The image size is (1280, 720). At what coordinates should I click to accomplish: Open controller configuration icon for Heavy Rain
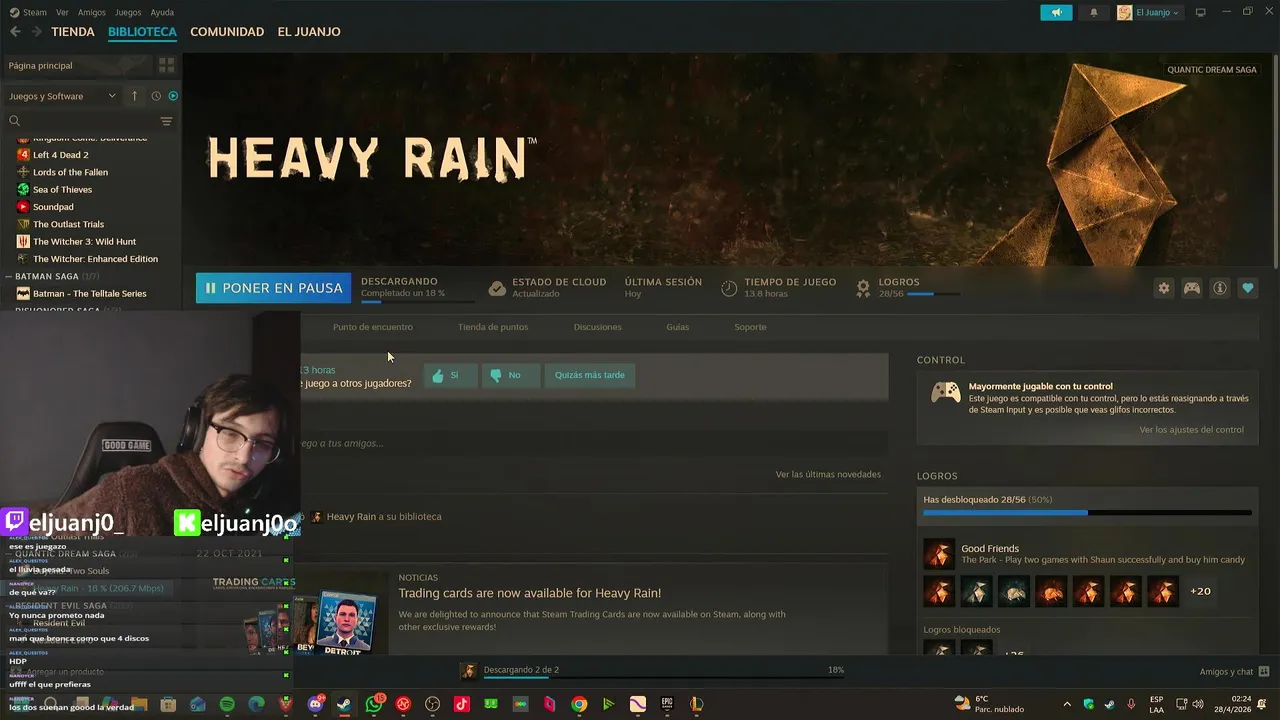(x=1192, y=288)
